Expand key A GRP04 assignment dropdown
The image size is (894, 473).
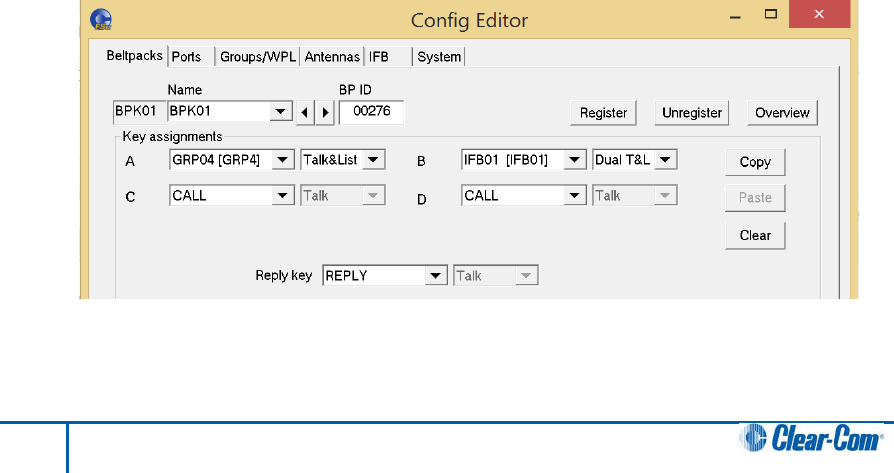pos(282,160)
